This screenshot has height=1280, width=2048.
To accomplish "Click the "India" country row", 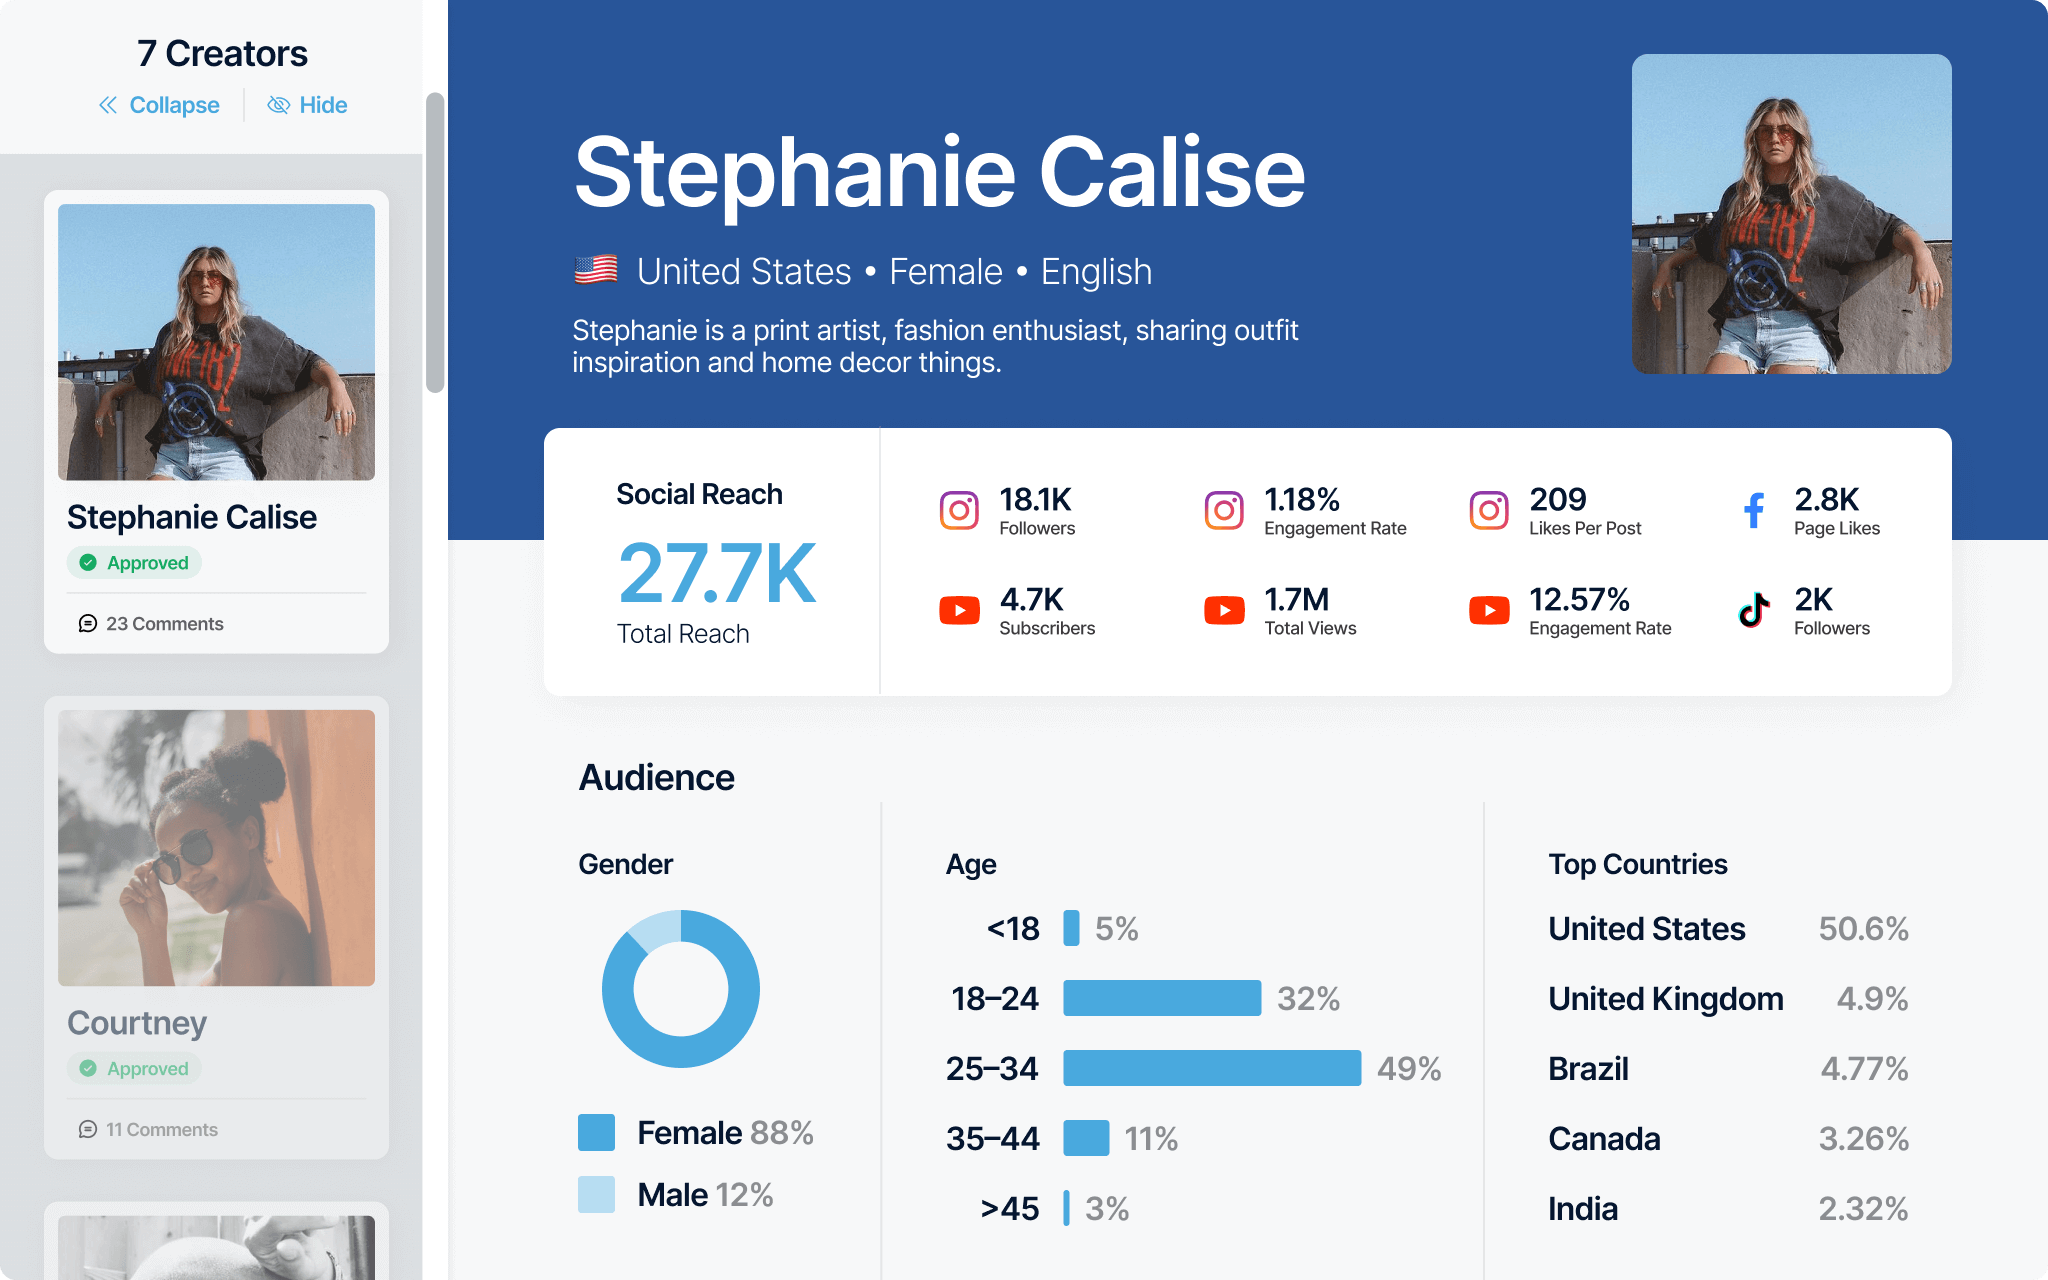I will coord(1728,1209).
